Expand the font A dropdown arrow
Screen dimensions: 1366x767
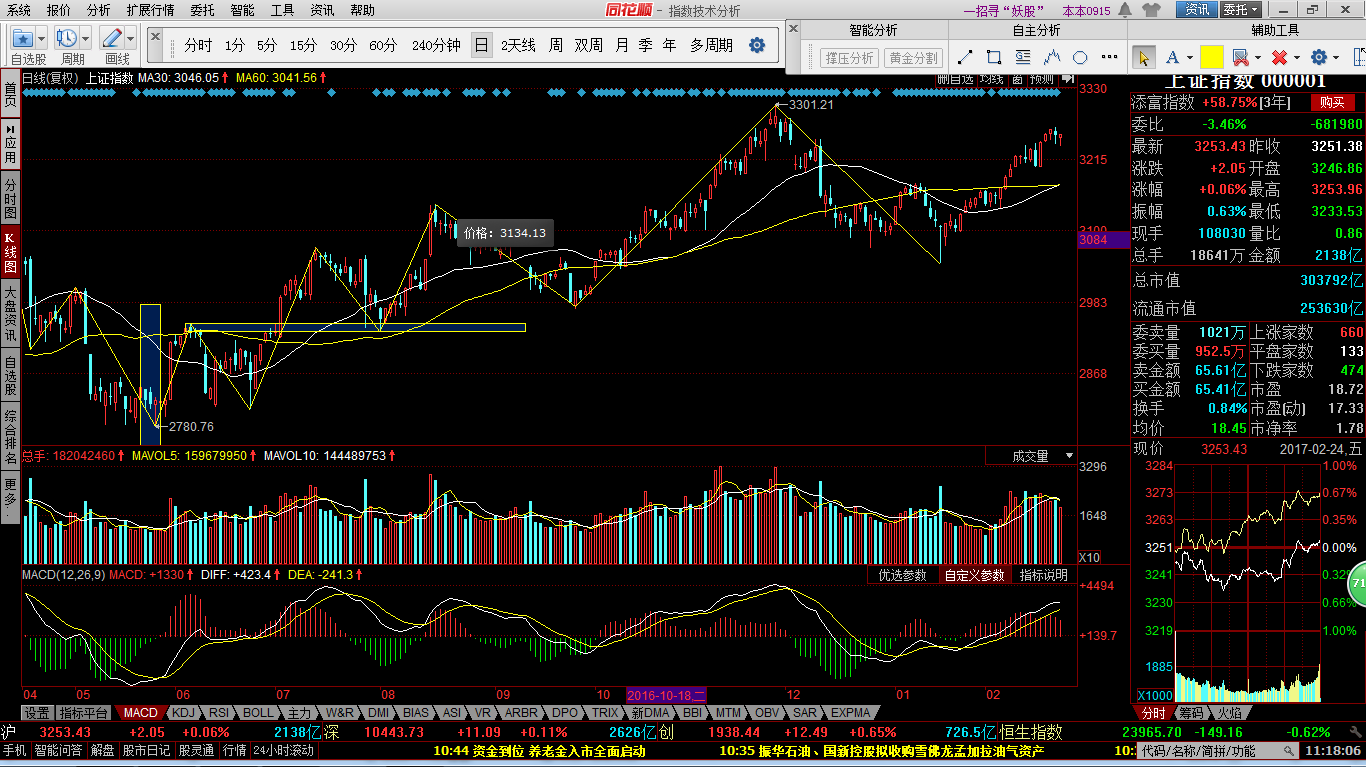pyautogui.click(x=1189, y=58)
